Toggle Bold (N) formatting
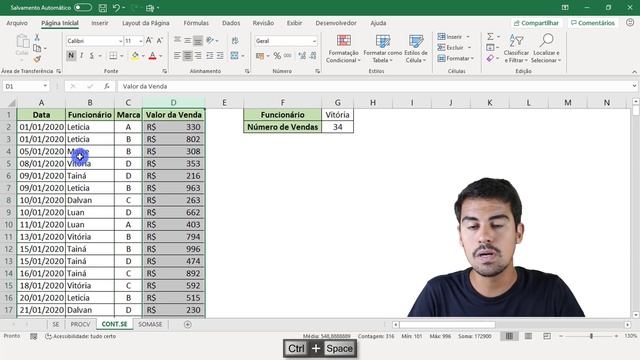This screenshot has width=640, height=360. tap(71, 56)
